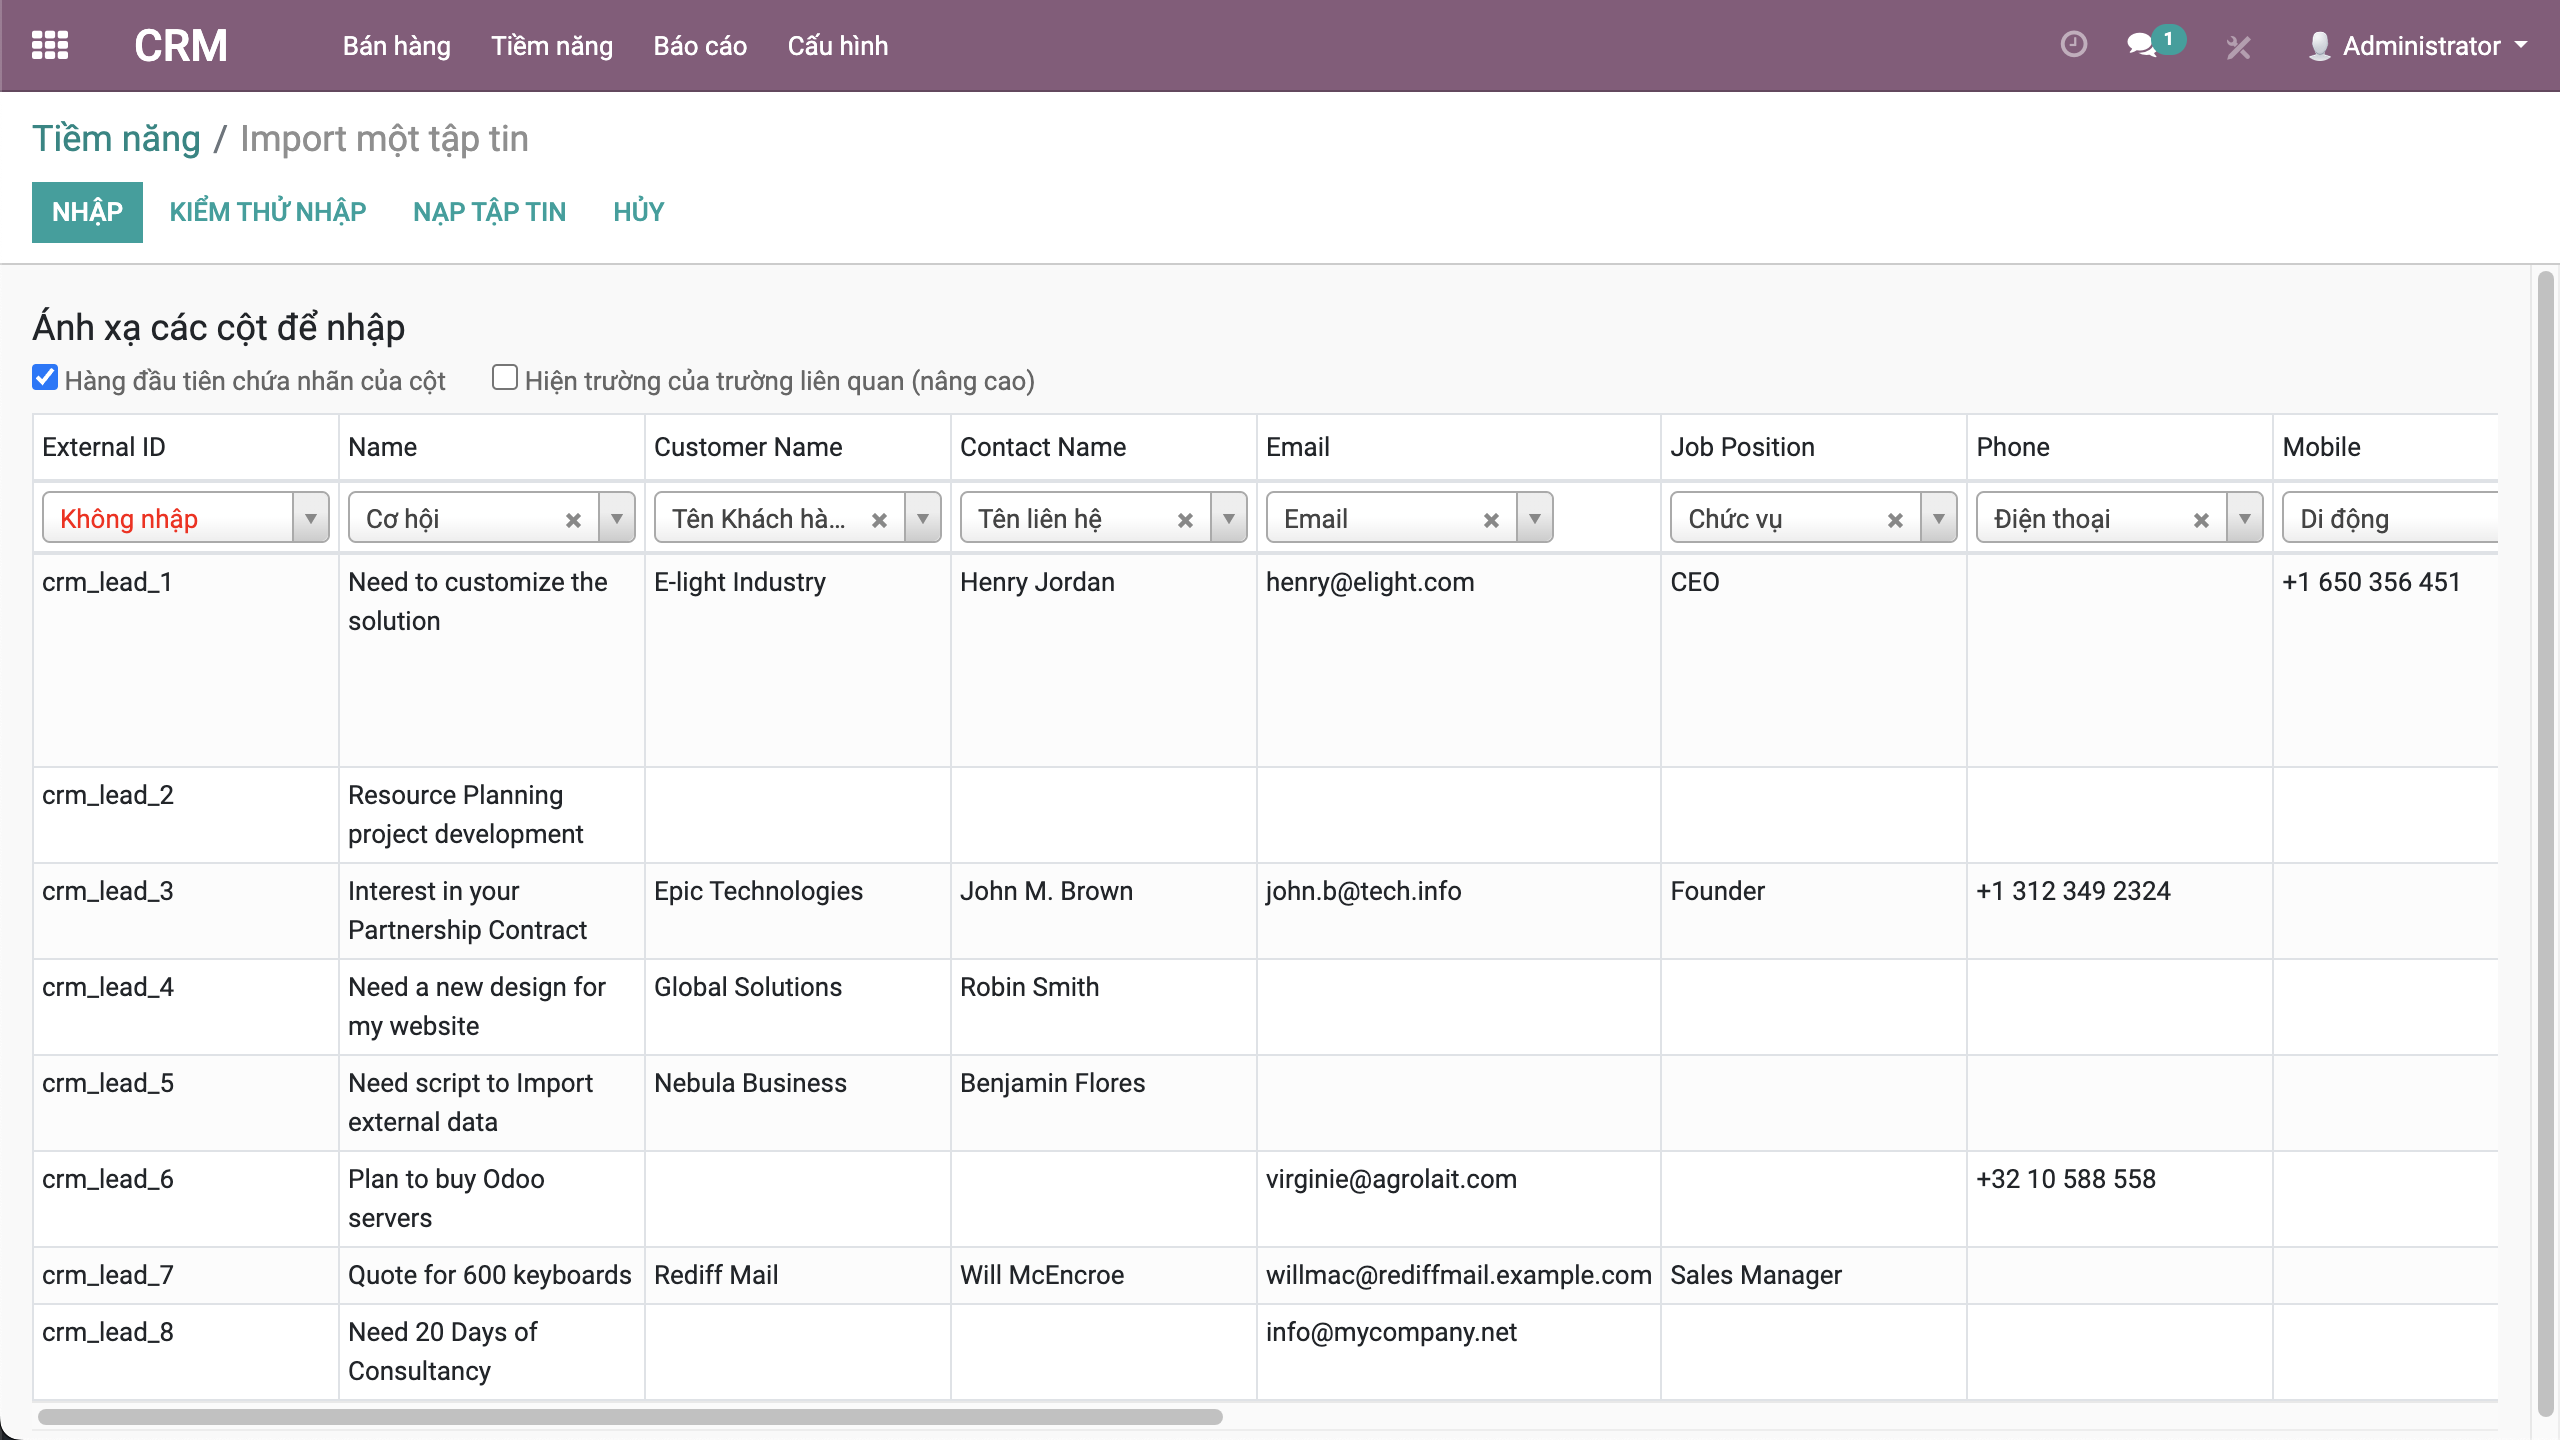Click the debug tools wrench icon
2560x1440 pixels.
click(x=2238, y=47)
